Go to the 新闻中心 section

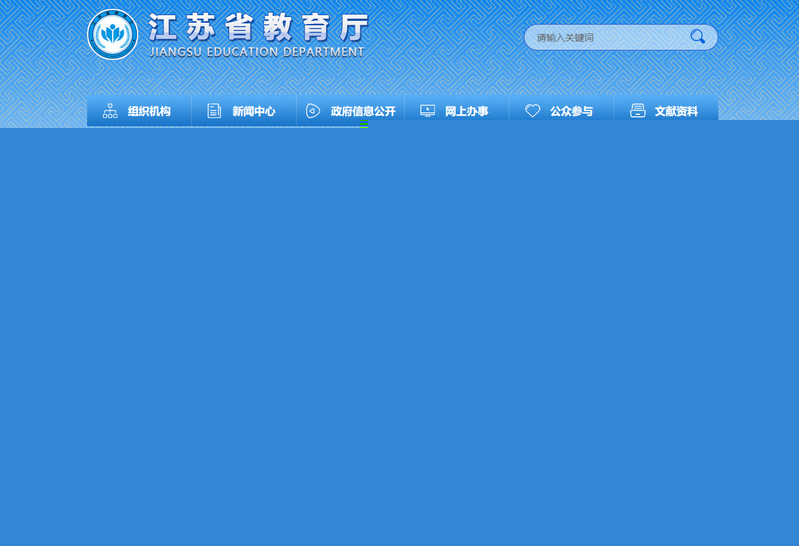click(x=254, y=111)
